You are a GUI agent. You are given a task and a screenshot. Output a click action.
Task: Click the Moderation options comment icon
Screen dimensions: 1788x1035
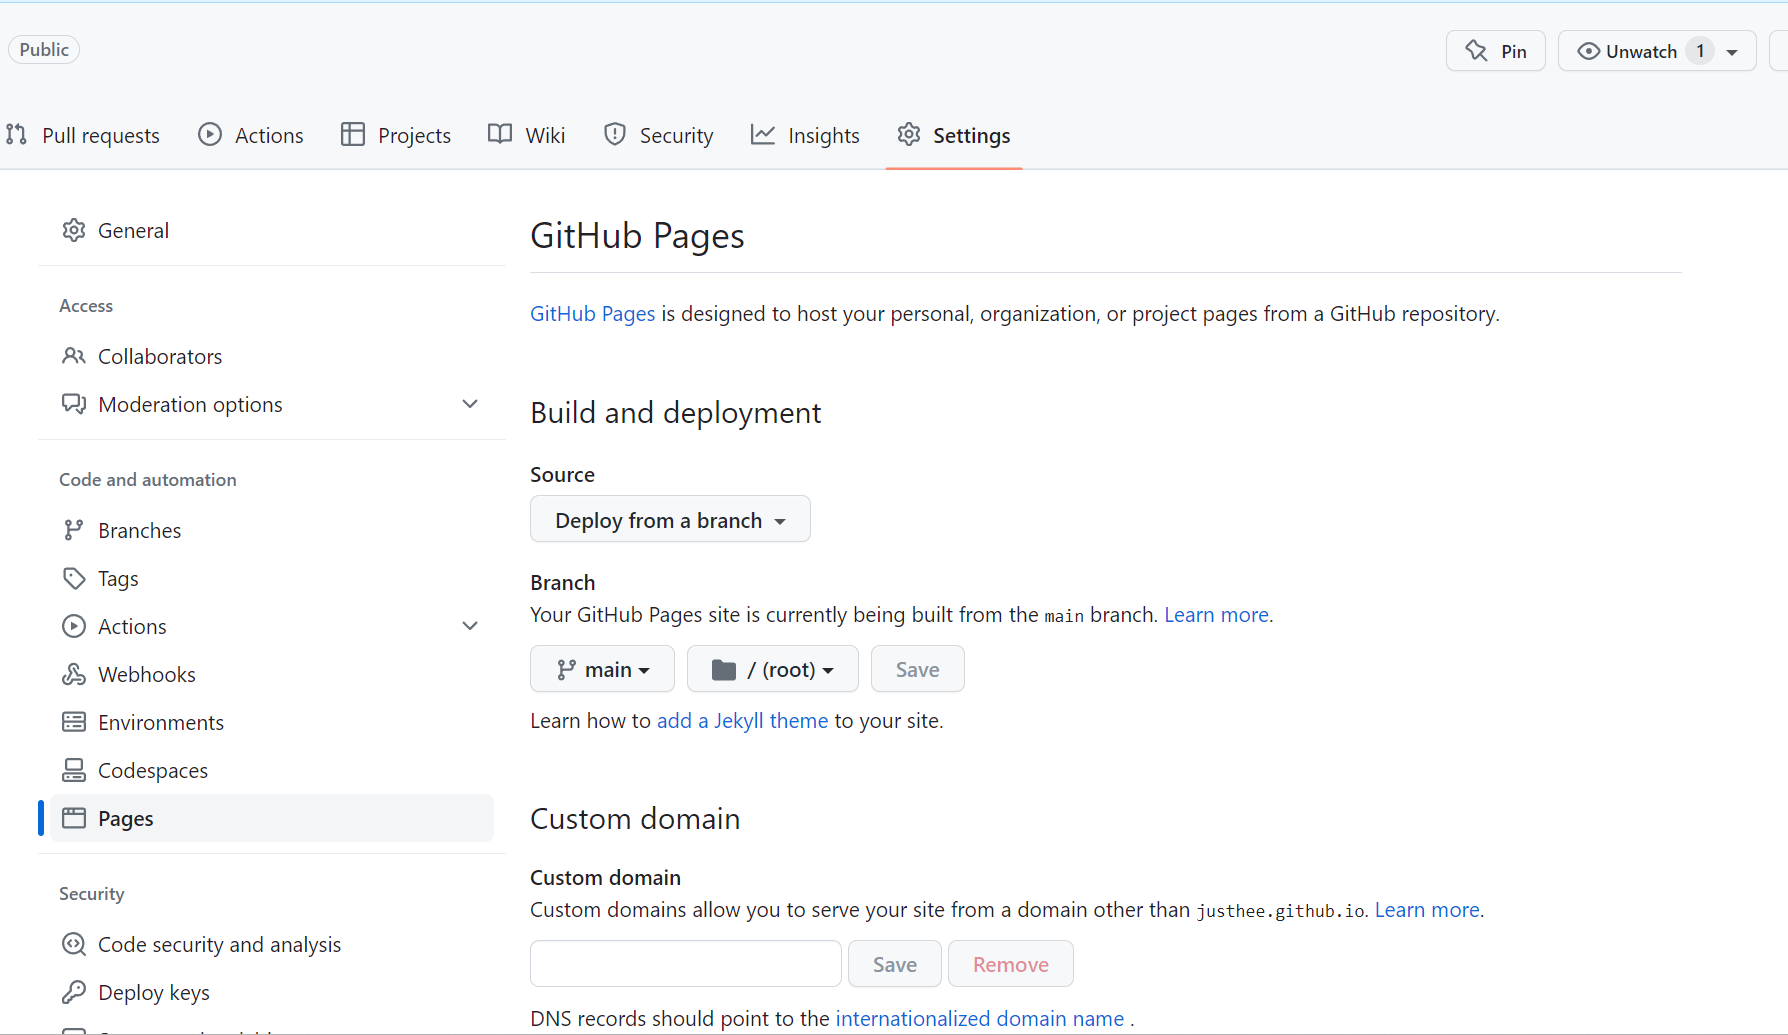[74, 404]
